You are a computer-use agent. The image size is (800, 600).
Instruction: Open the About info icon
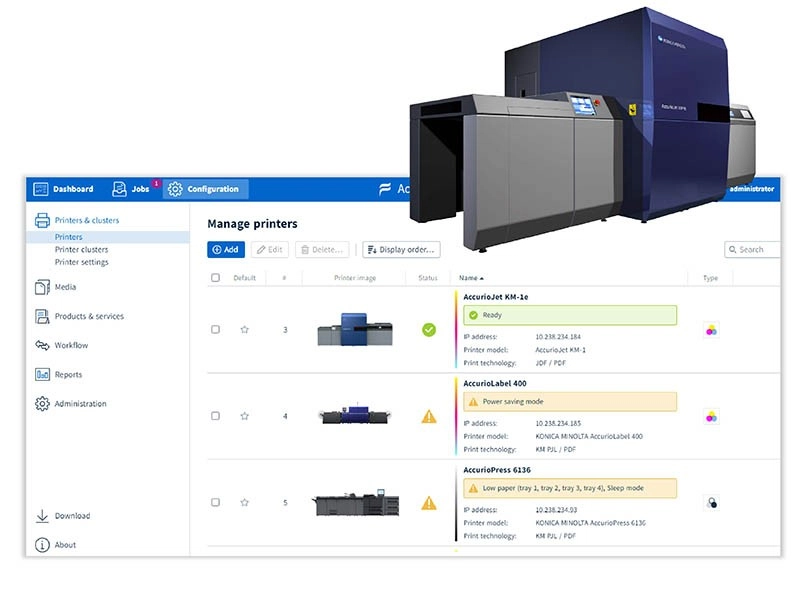pos(42,545)
